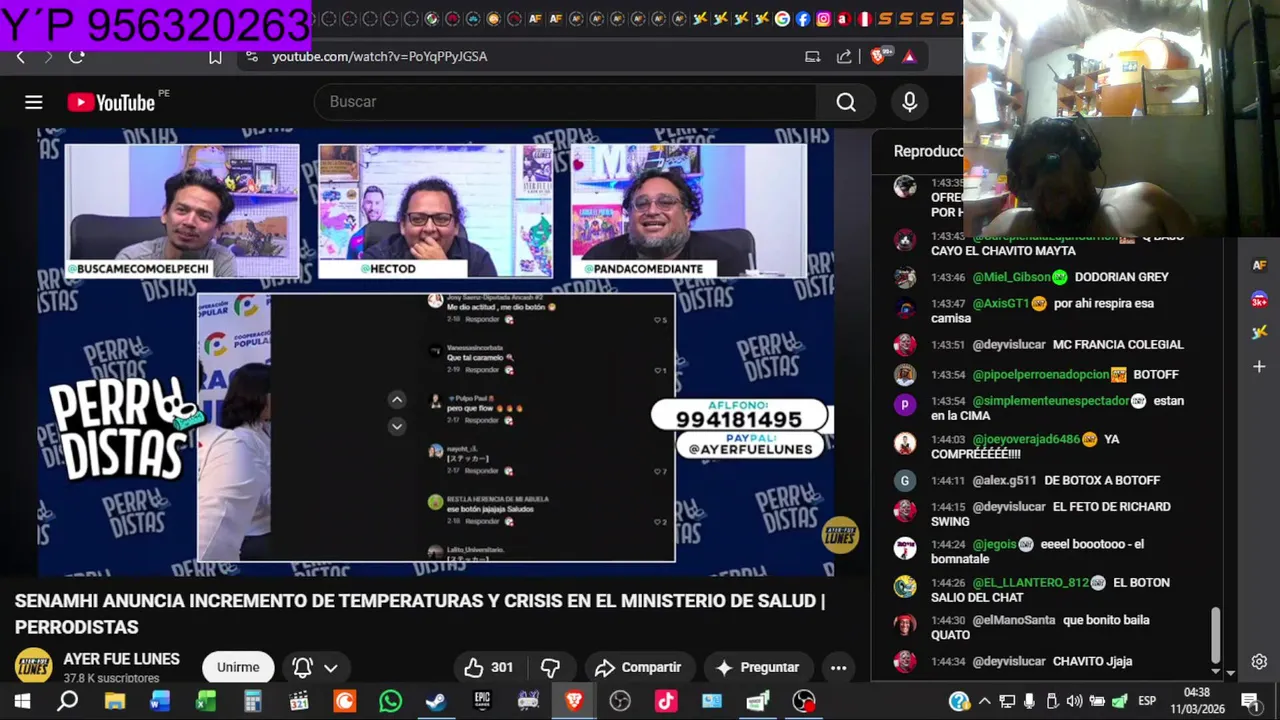Open the AF sidebar panel icon

pyautogui.click(x=1259, y=265)
